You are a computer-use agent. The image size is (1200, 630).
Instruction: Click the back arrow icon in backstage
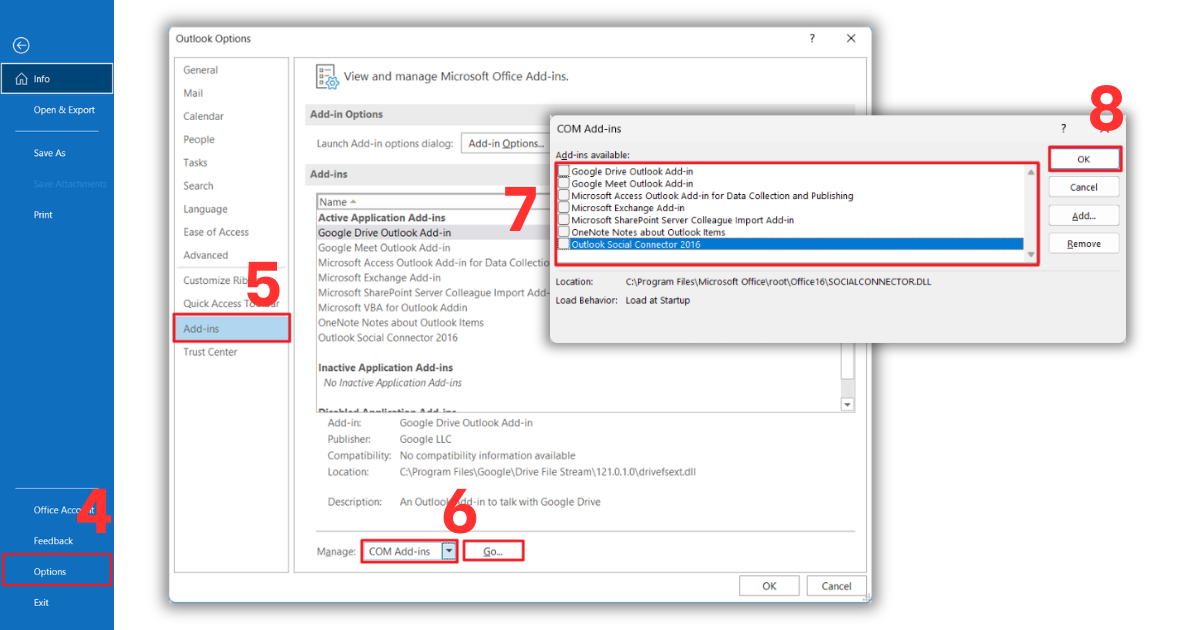coord(21,45)
